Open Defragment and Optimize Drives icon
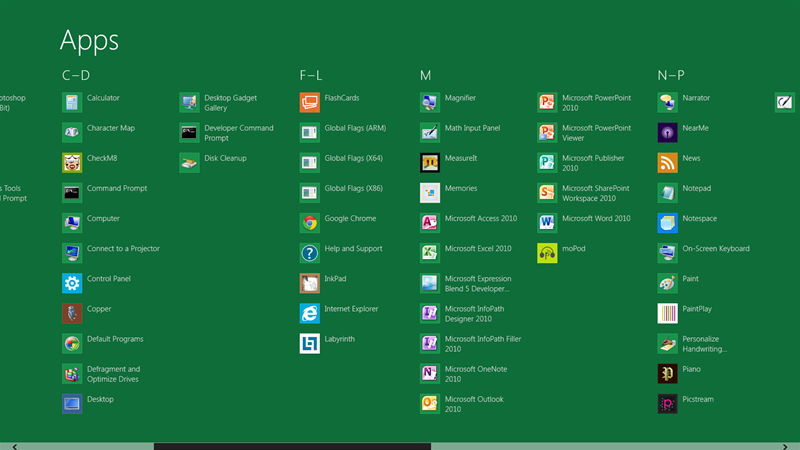The width and height of the screenshot is (800, 450). point(72,373)
